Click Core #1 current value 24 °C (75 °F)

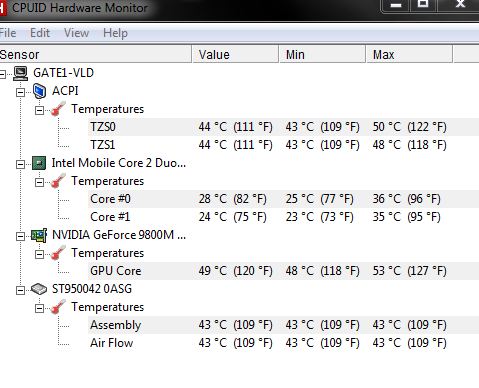232,217
